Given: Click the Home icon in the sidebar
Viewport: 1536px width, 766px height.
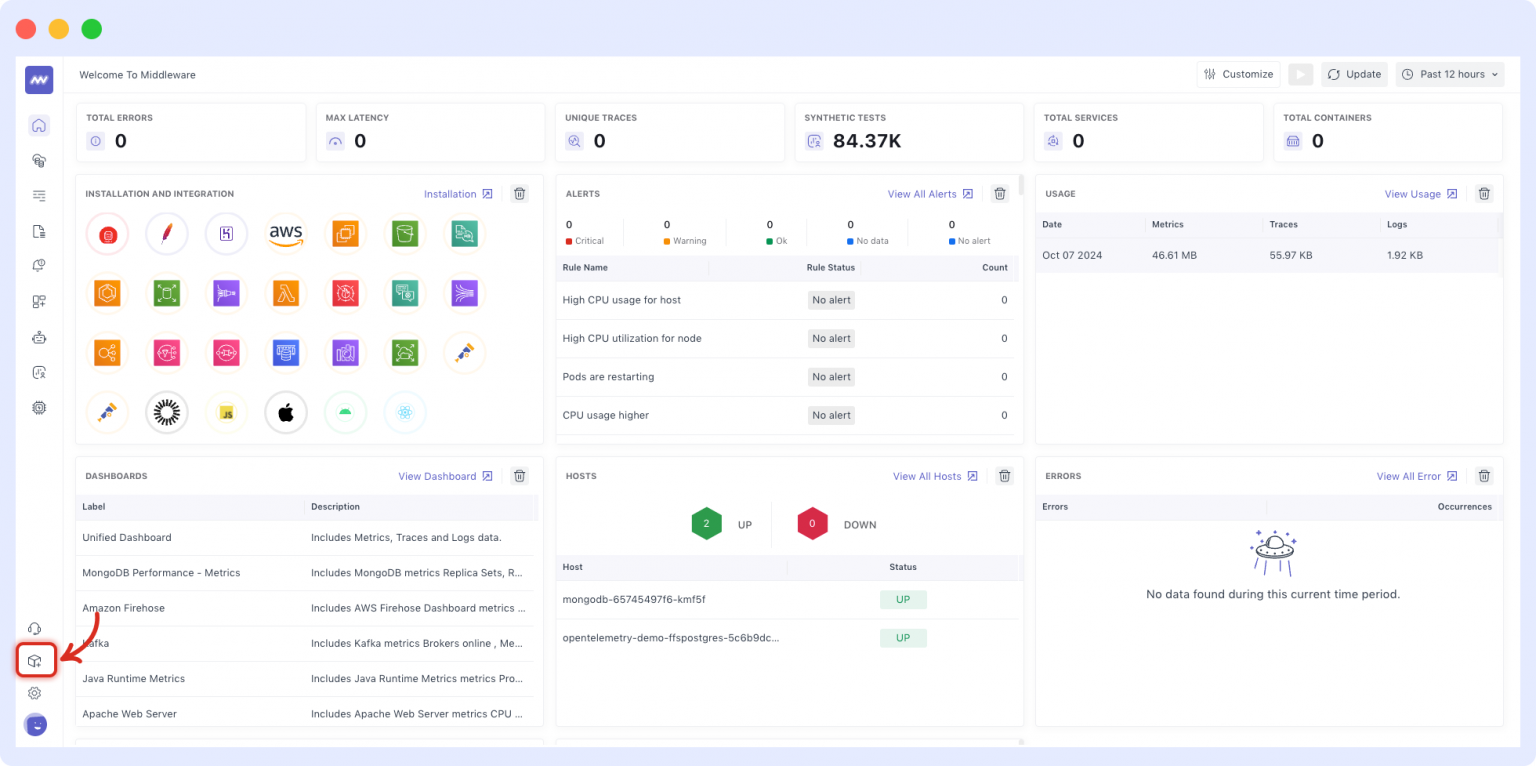Looking at the screenshot, I should click(38, 125).
